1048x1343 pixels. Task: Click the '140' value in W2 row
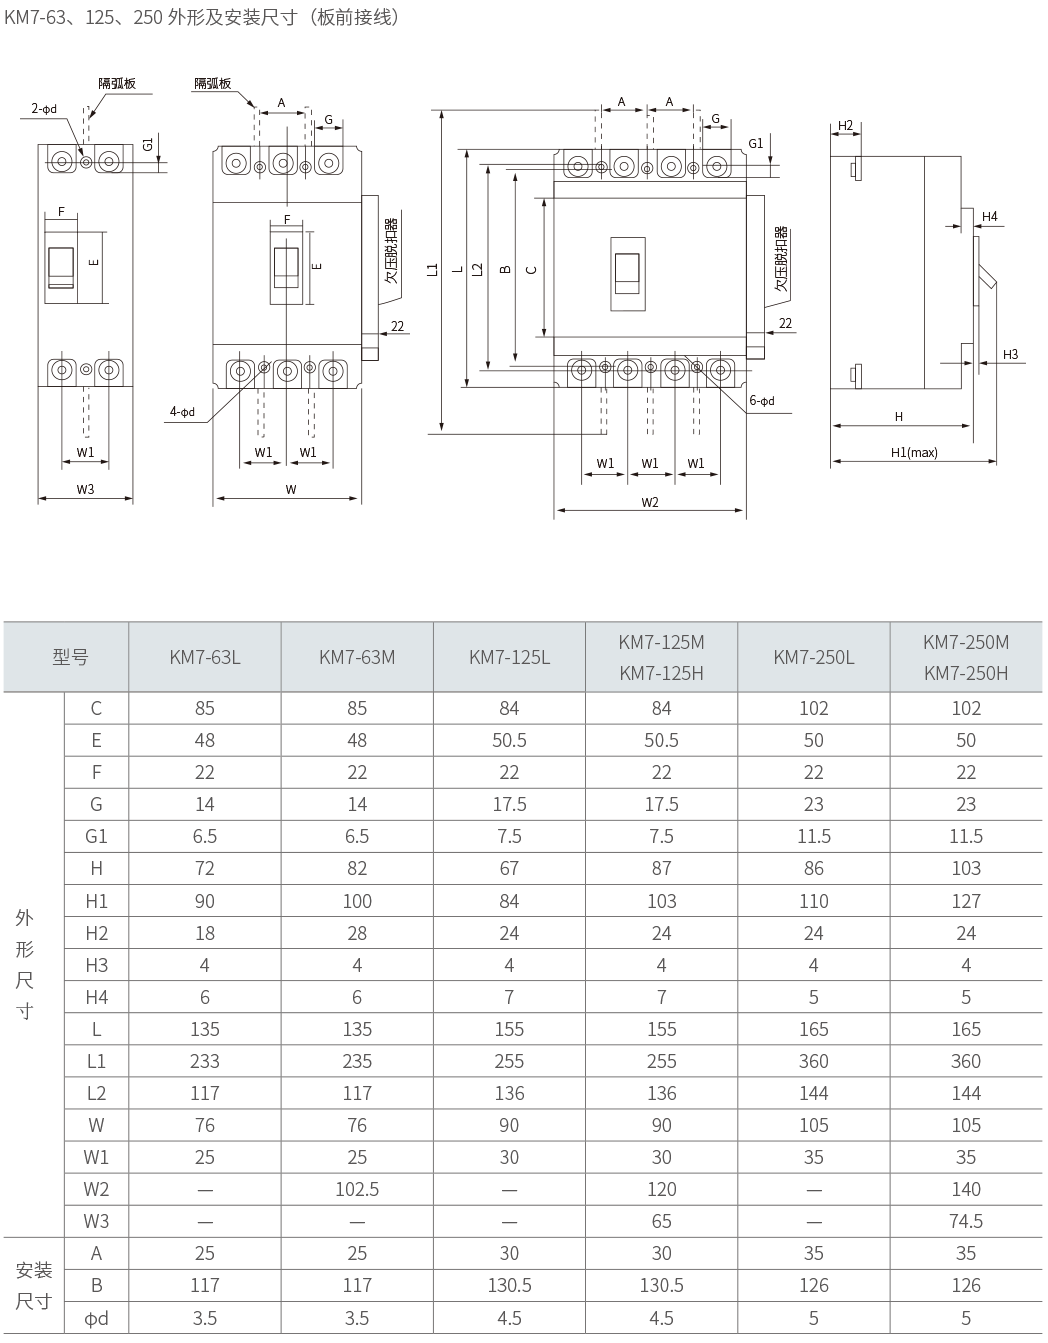point(966,1189)
